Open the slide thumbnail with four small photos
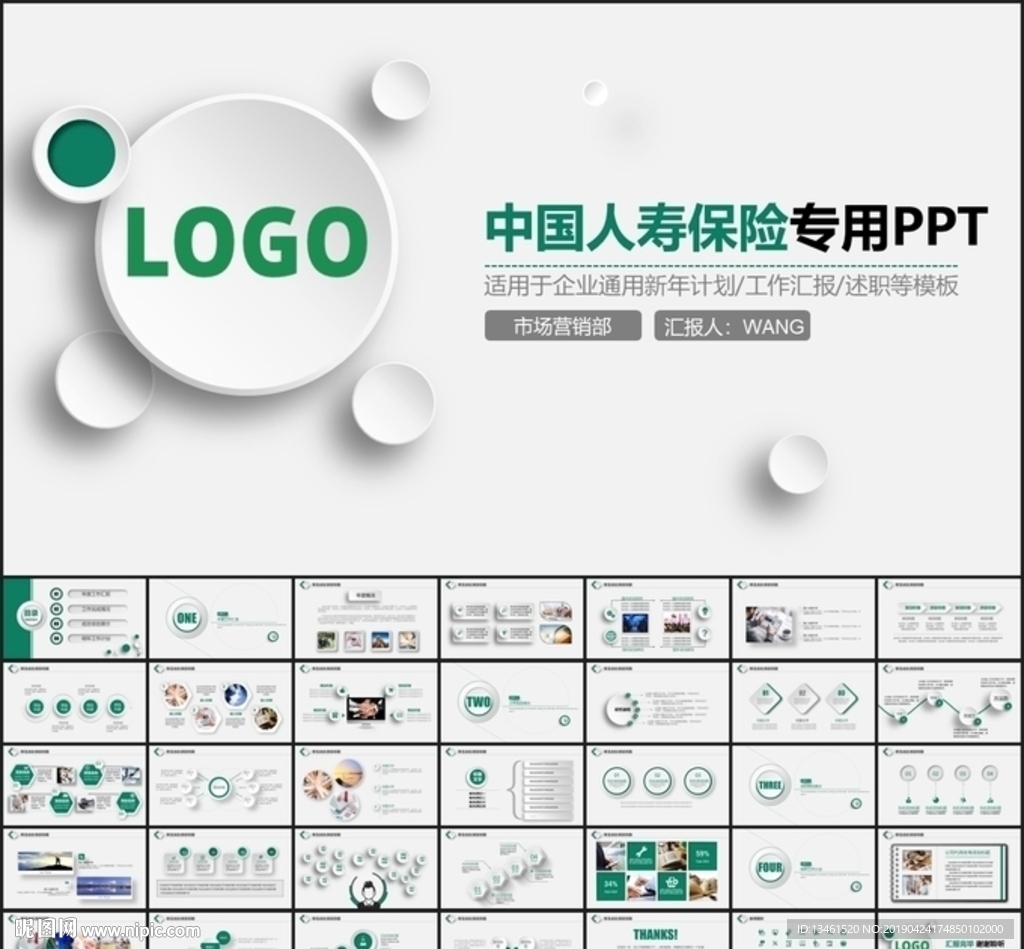Screen dimensions: 1024x949 [366, 618]
